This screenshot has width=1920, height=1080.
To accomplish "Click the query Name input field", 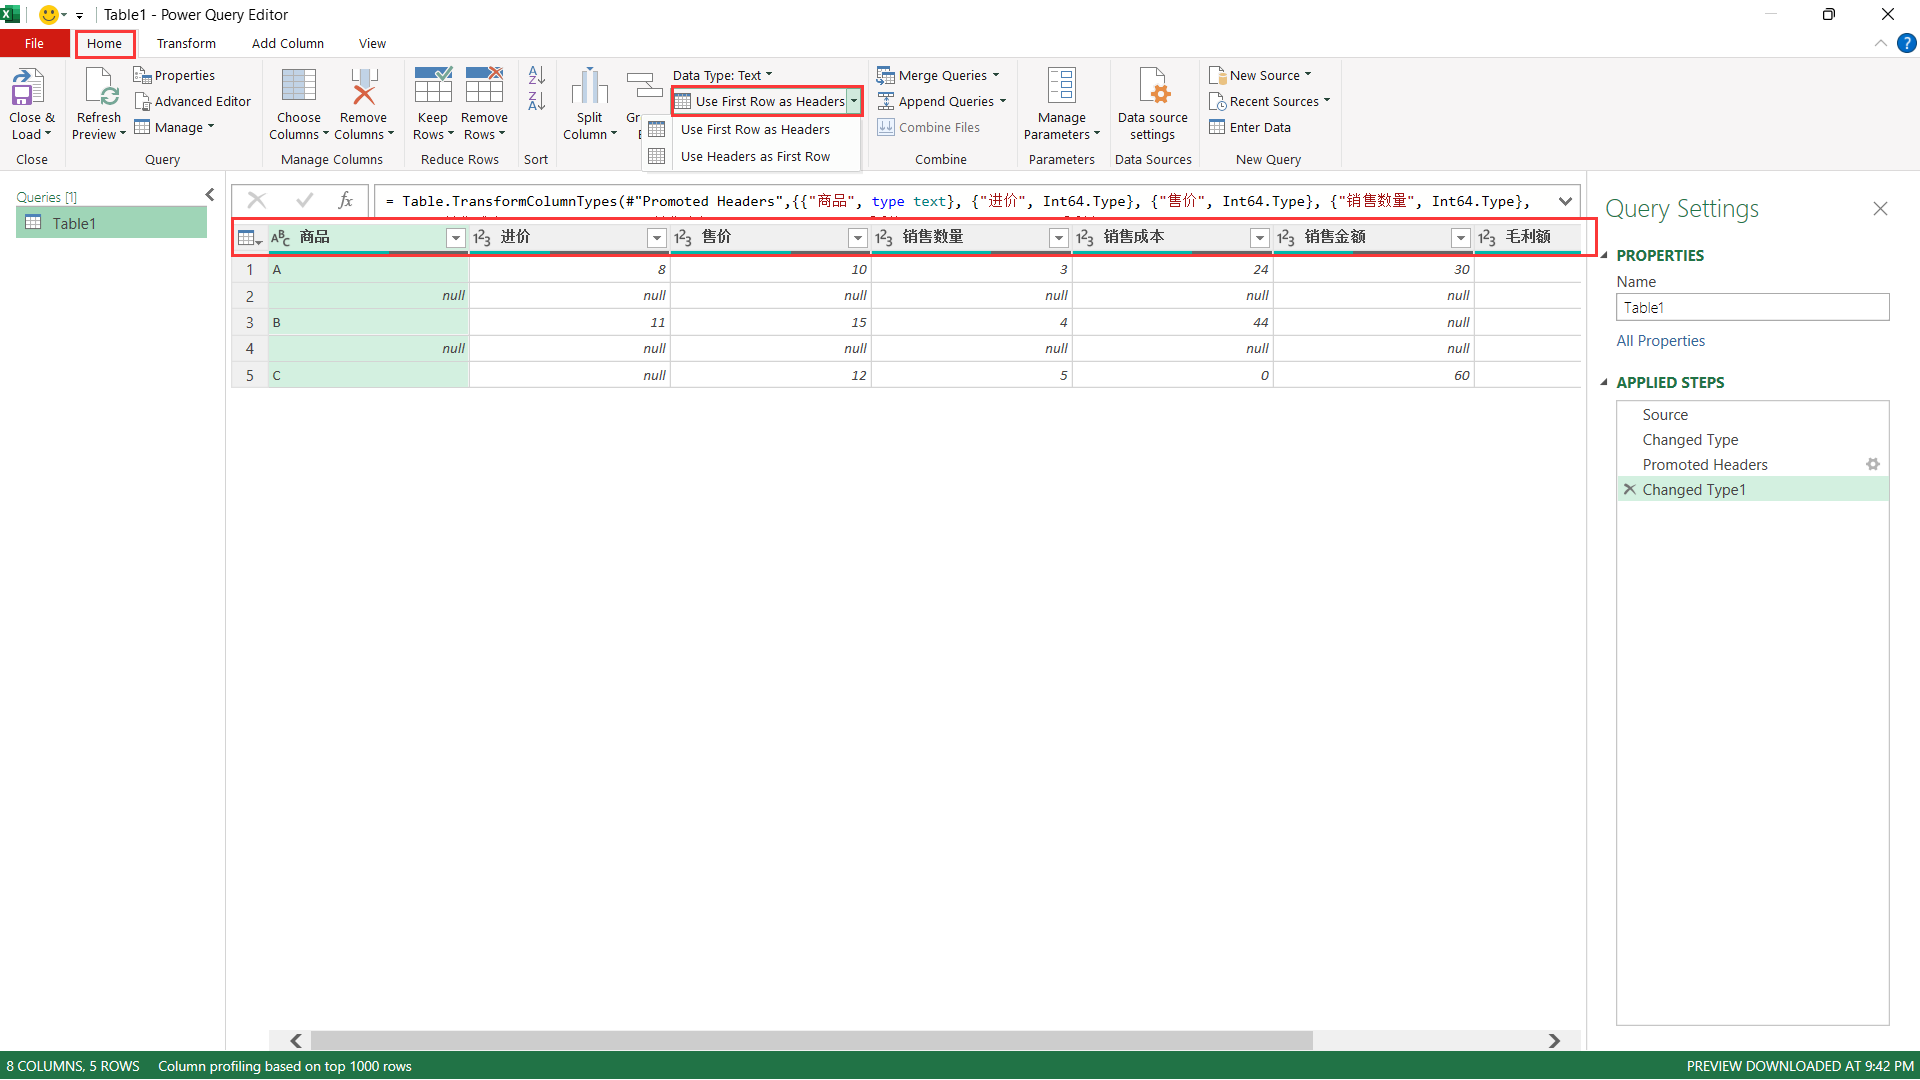I will pos(1751,308).
